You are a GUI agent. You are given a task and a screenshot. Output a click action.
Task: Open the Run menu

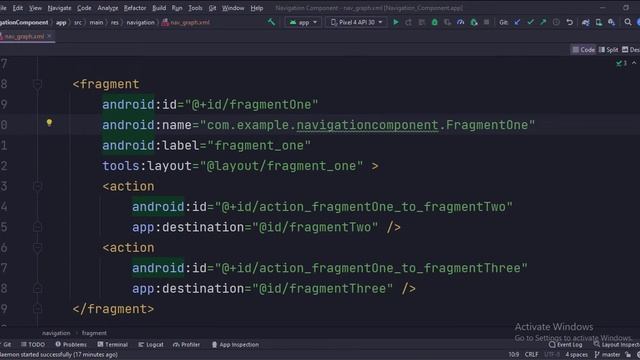[x=177, y=8]
